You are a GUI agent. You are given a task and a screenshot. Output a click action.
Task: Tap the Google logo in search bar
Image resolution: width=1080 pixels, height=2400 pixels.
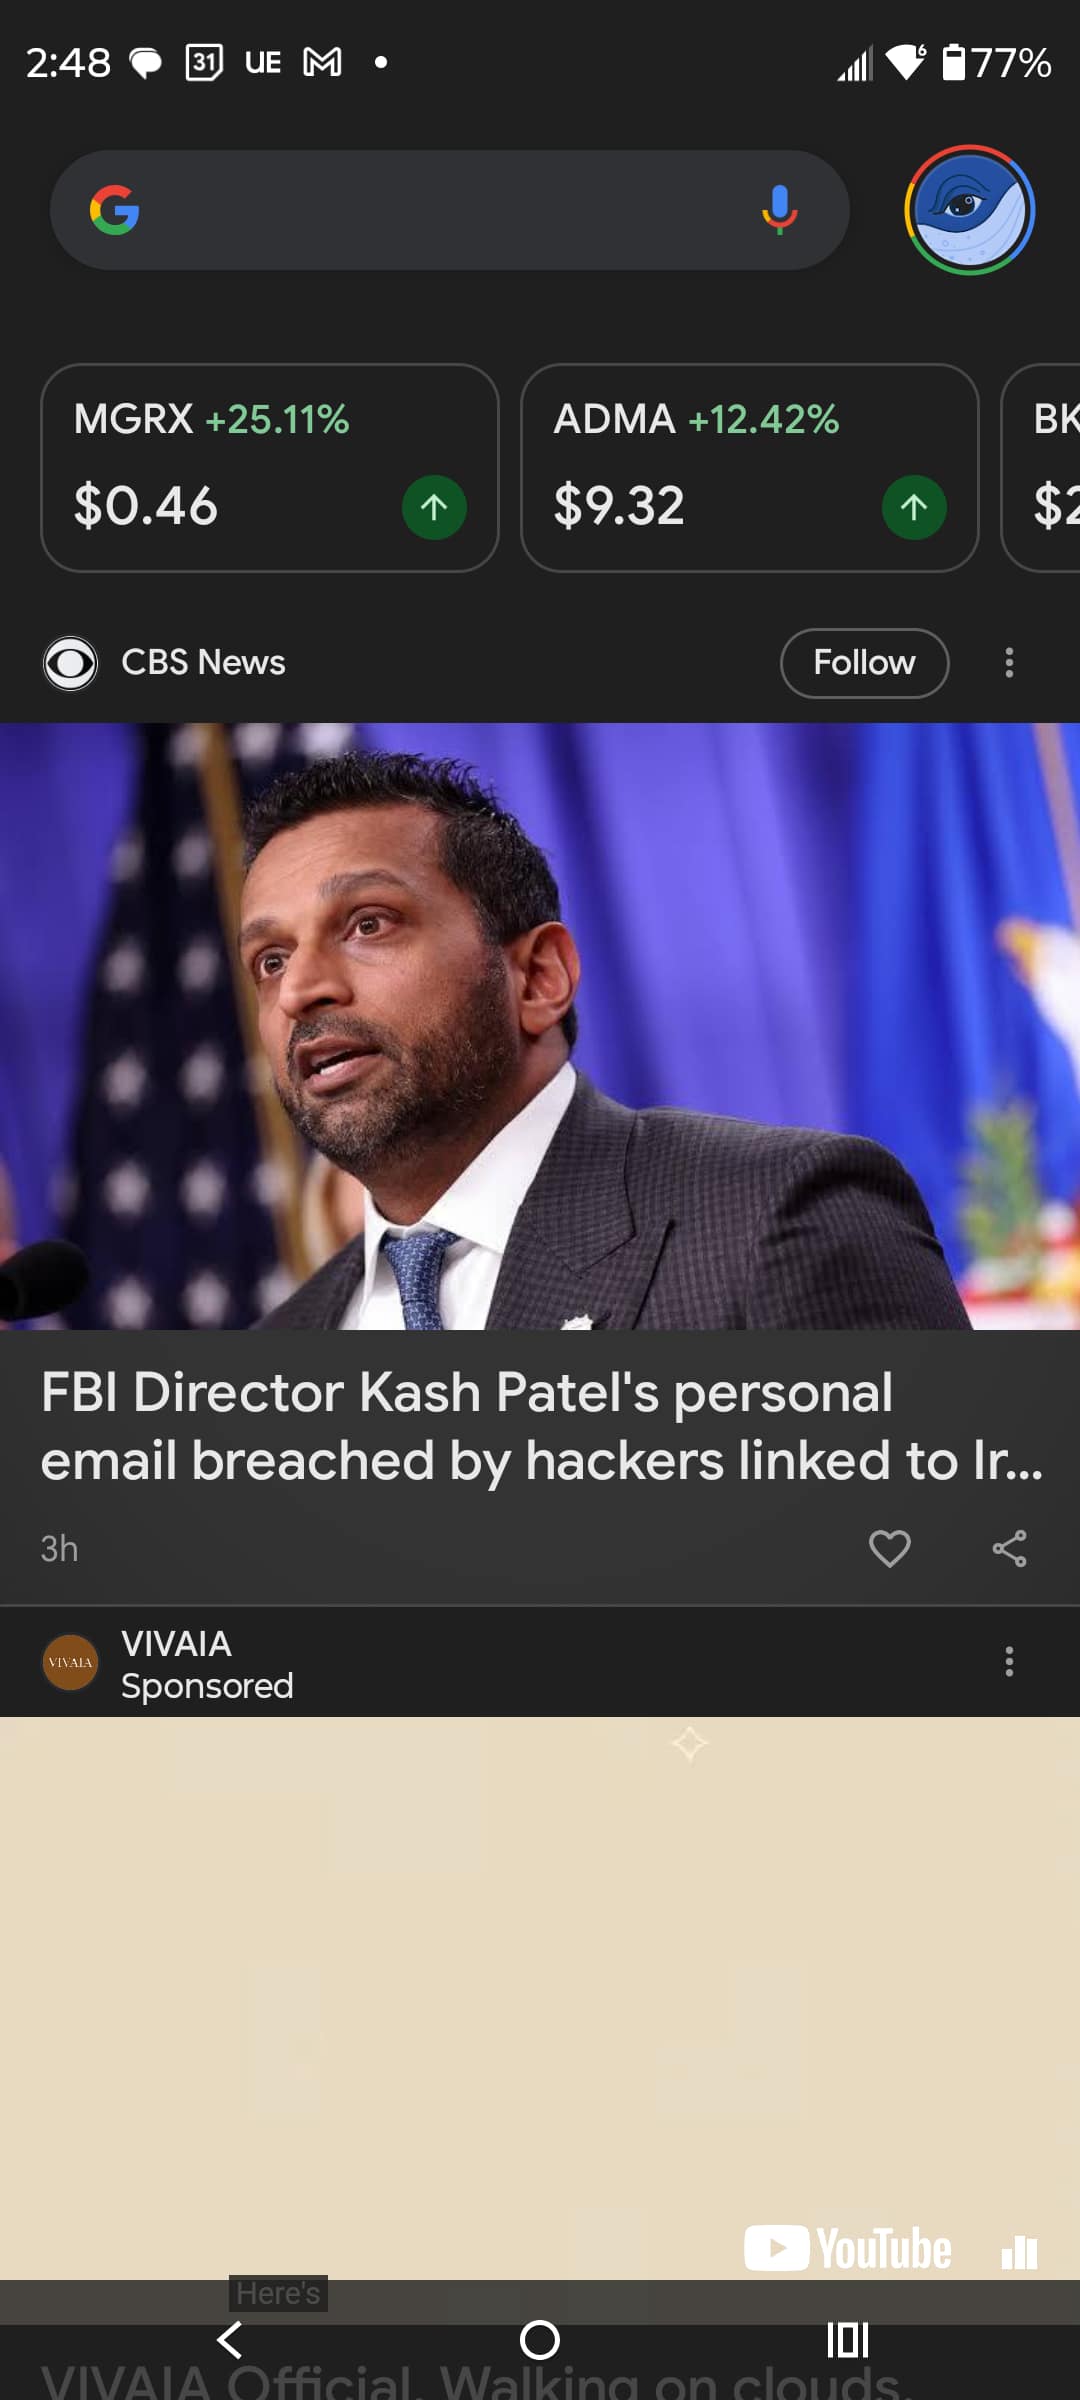click(x=114, y=210)
